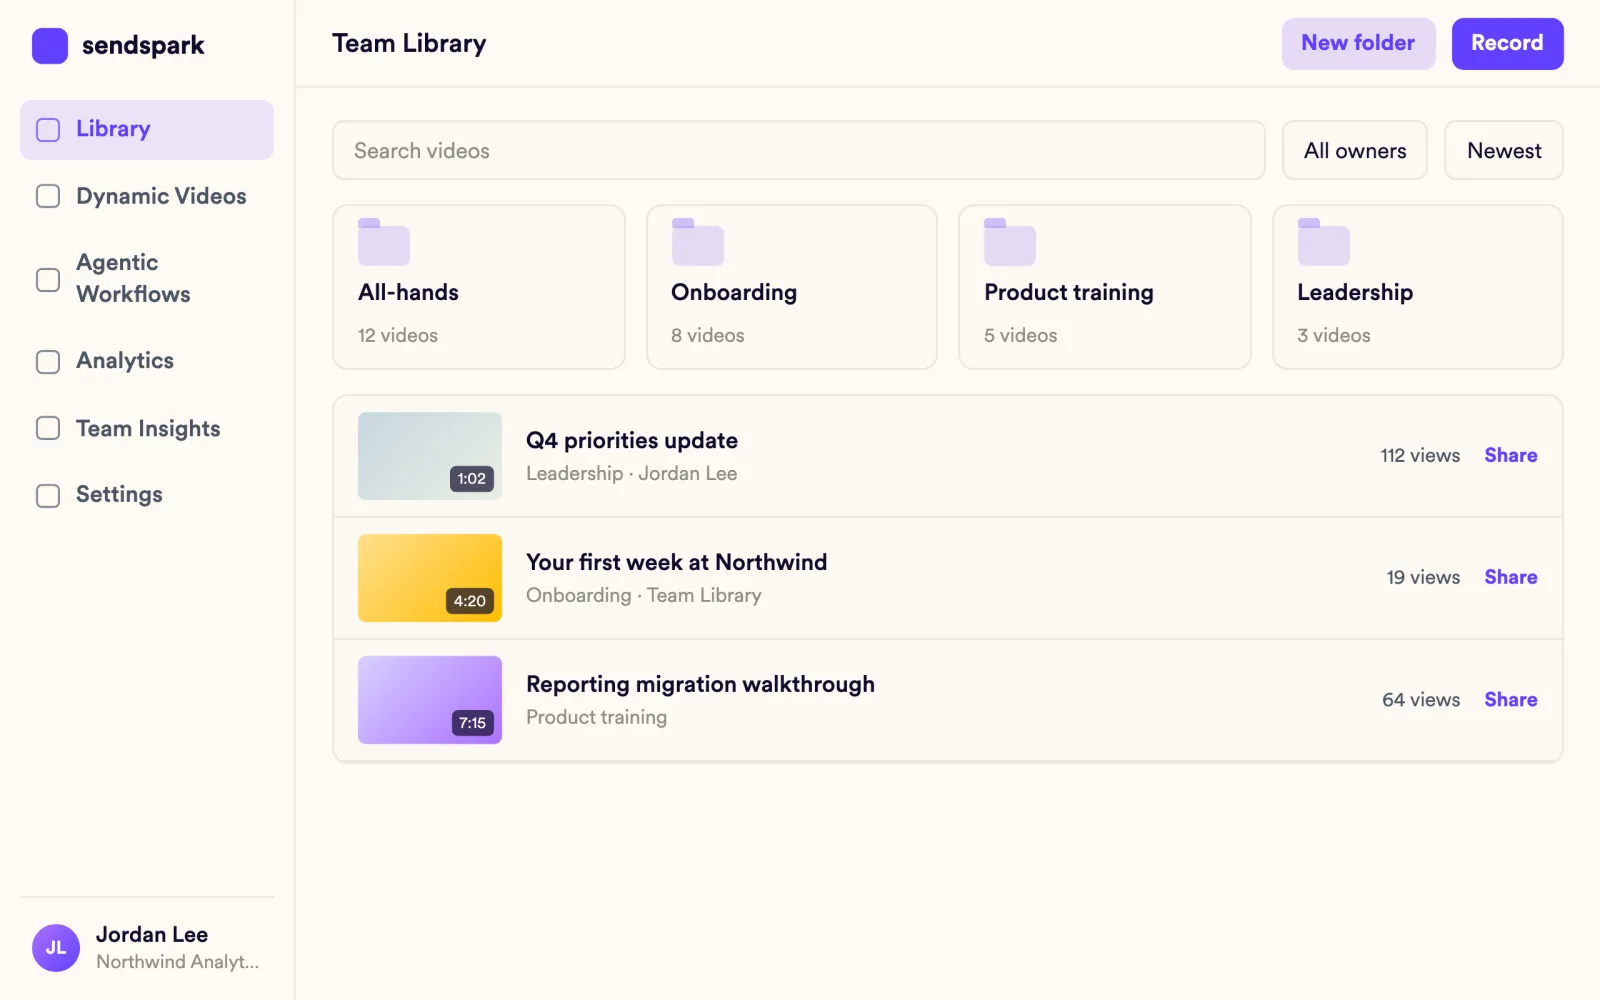Select the Leadership folder name

pyautogui.click(x=1355, y=293)
